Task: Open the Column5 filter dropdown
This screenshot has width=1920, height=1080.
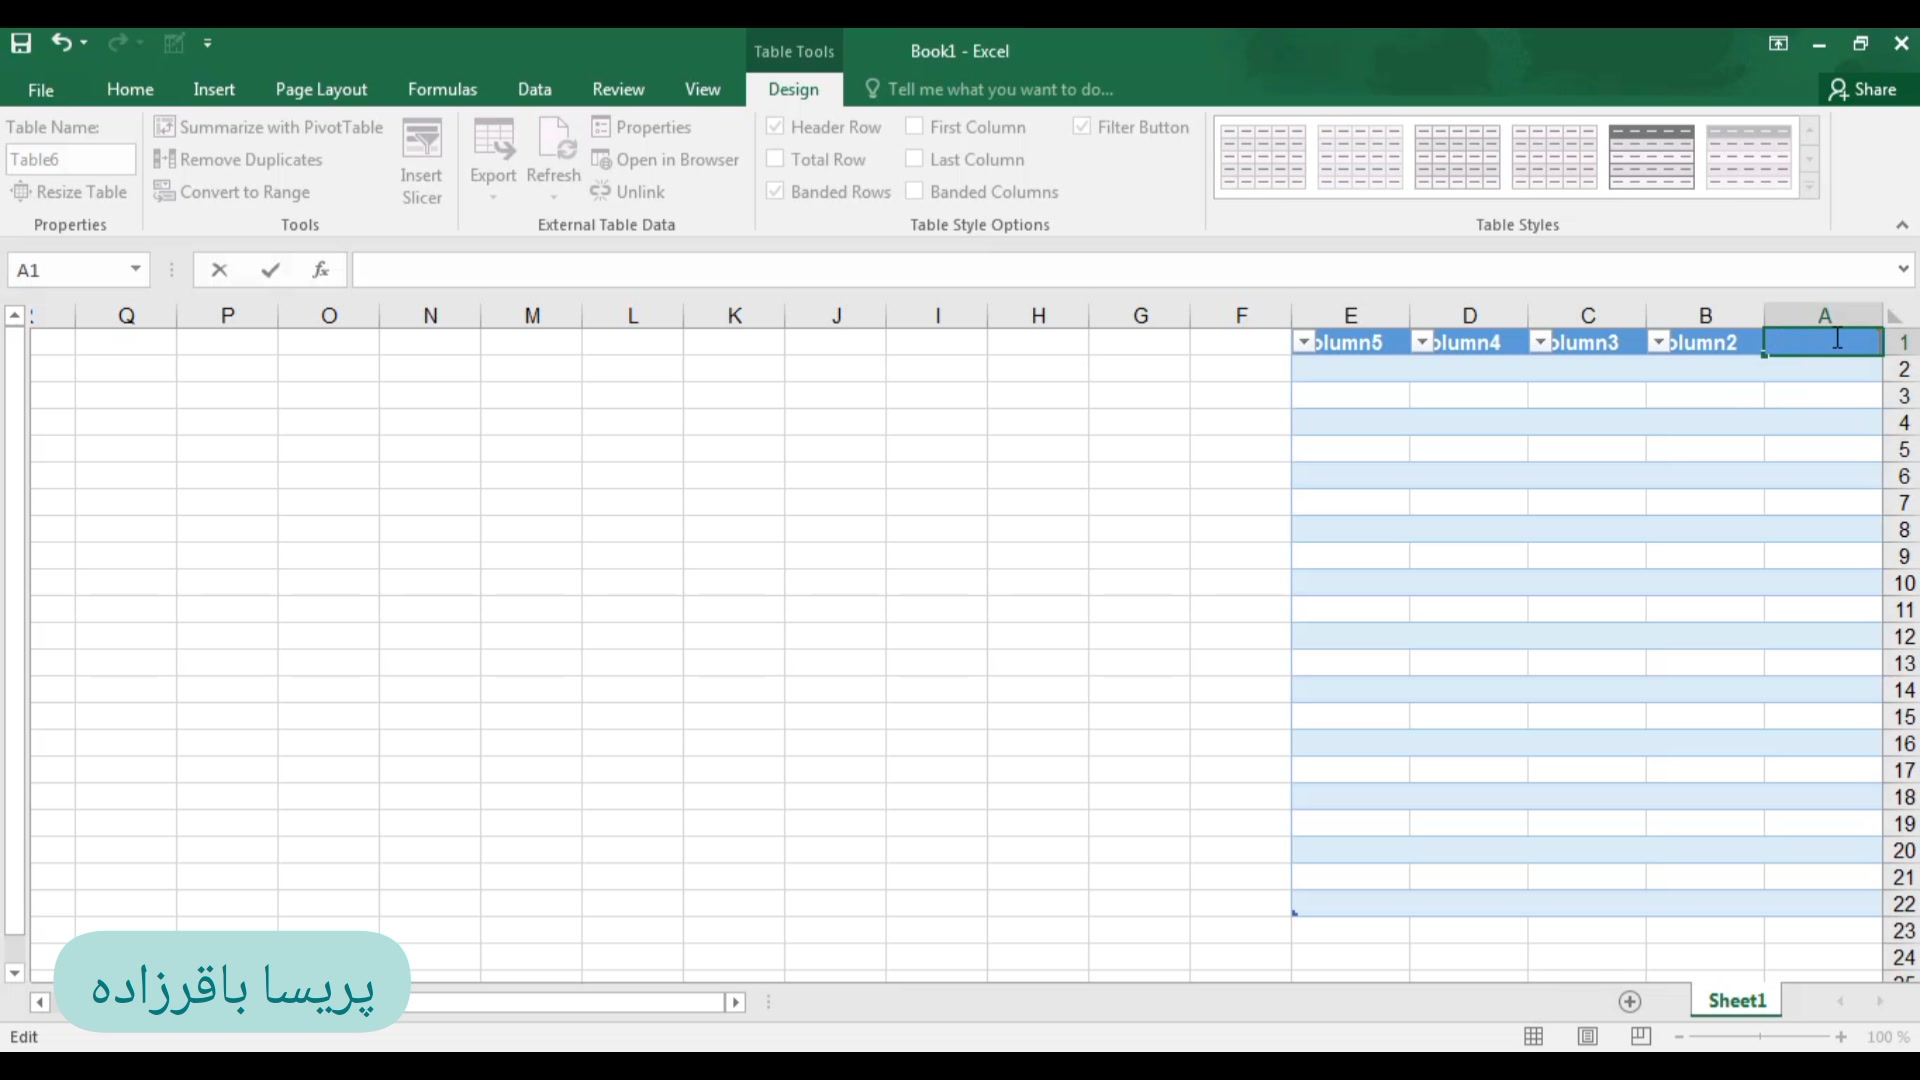Action: 1304,343
